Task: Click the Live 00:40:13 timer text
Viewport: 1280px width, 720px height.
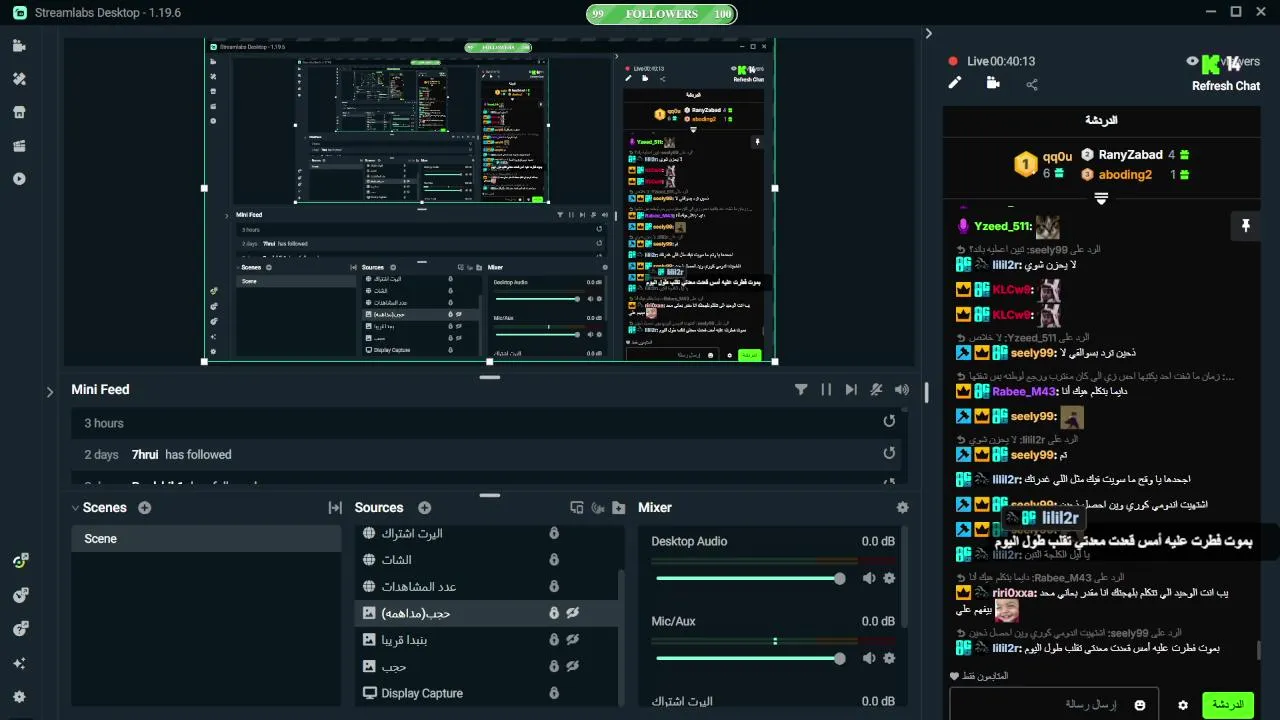Action: [x=1001, y=61]
